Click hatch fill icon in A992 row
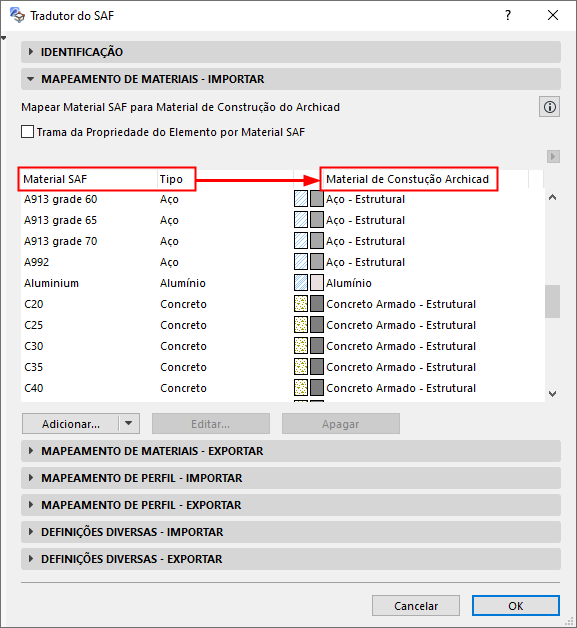The image size is (577, 628). [x=301, y=262]
